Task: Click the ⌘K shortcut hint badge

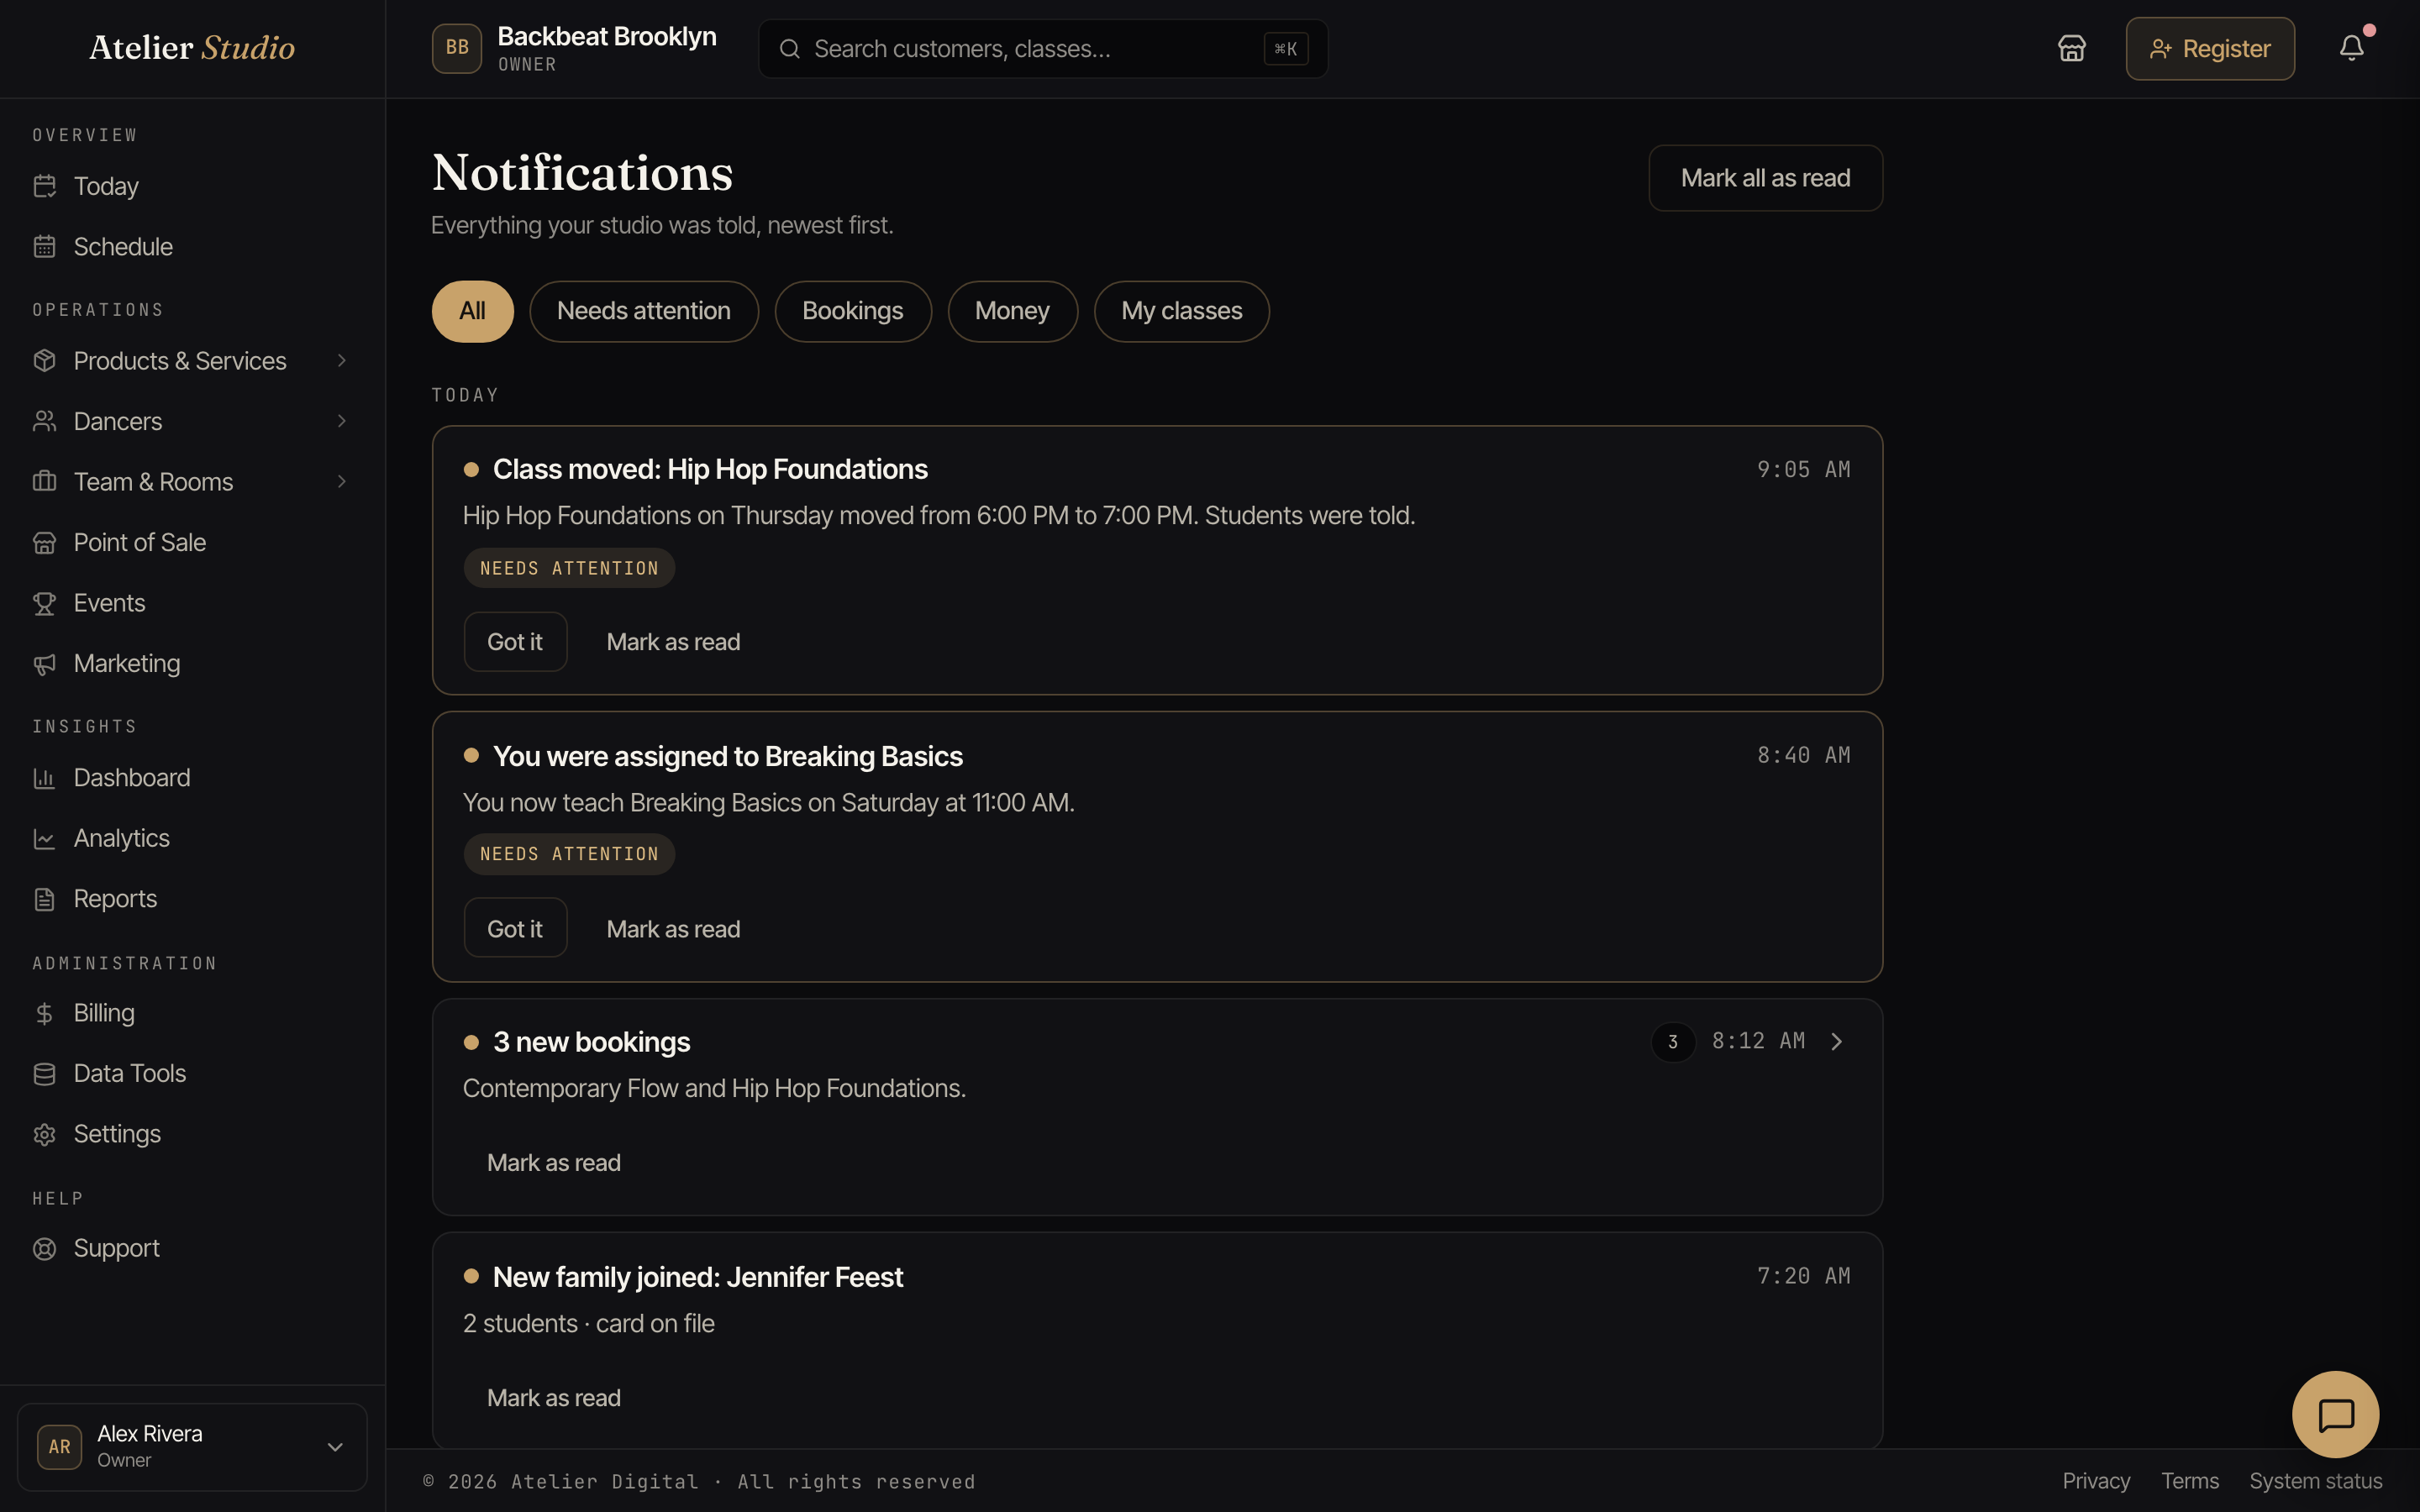Action: click(x=1286, y=49)
